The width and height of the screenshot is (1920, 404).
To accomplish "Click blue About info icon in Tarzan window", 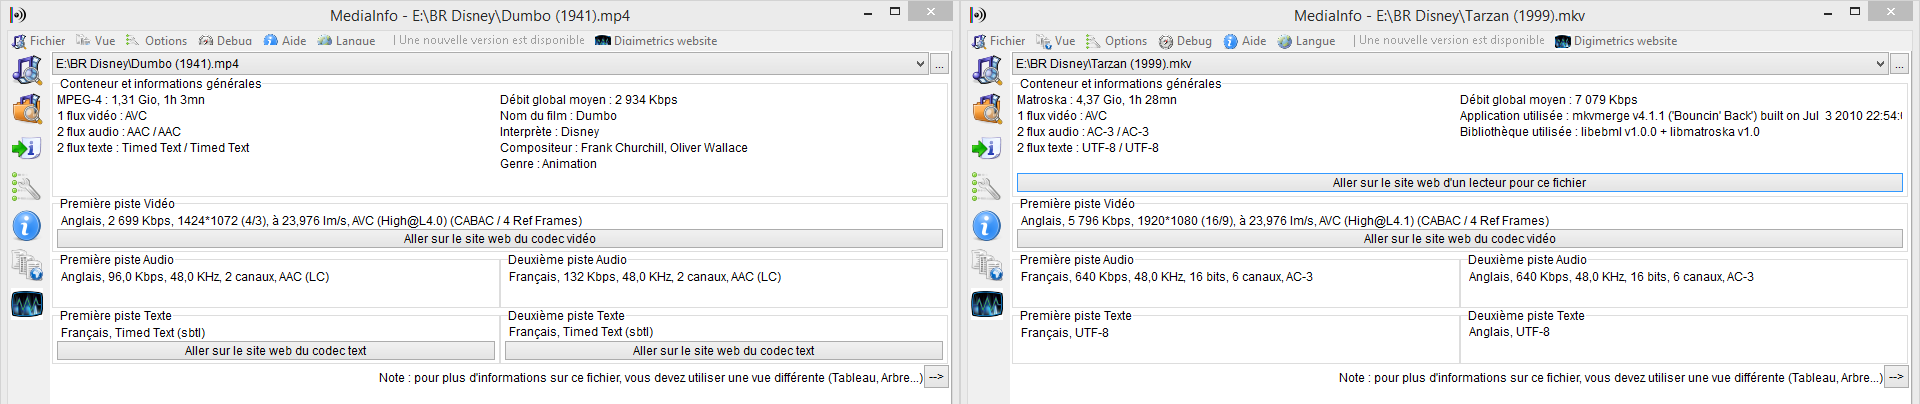I will (987, 226).
